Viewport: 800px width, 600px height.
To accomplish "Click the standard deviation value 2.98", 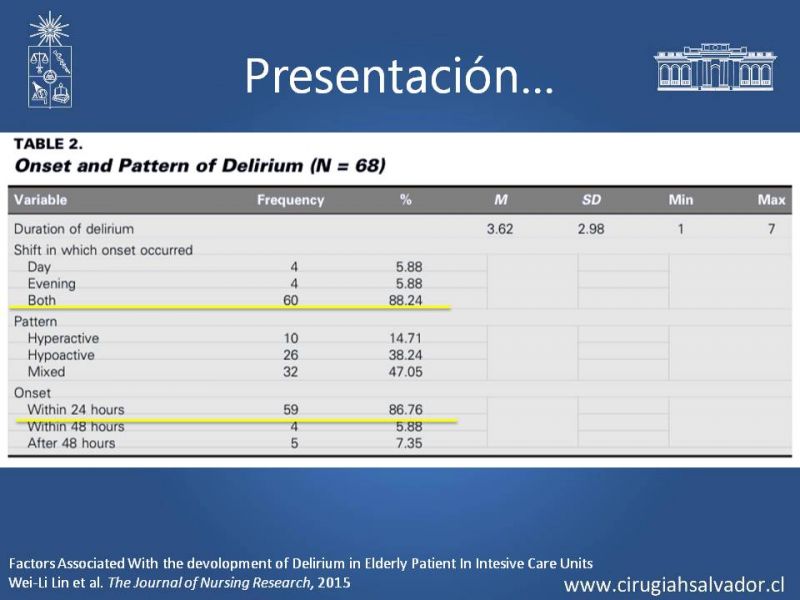I will pos(591,229).
